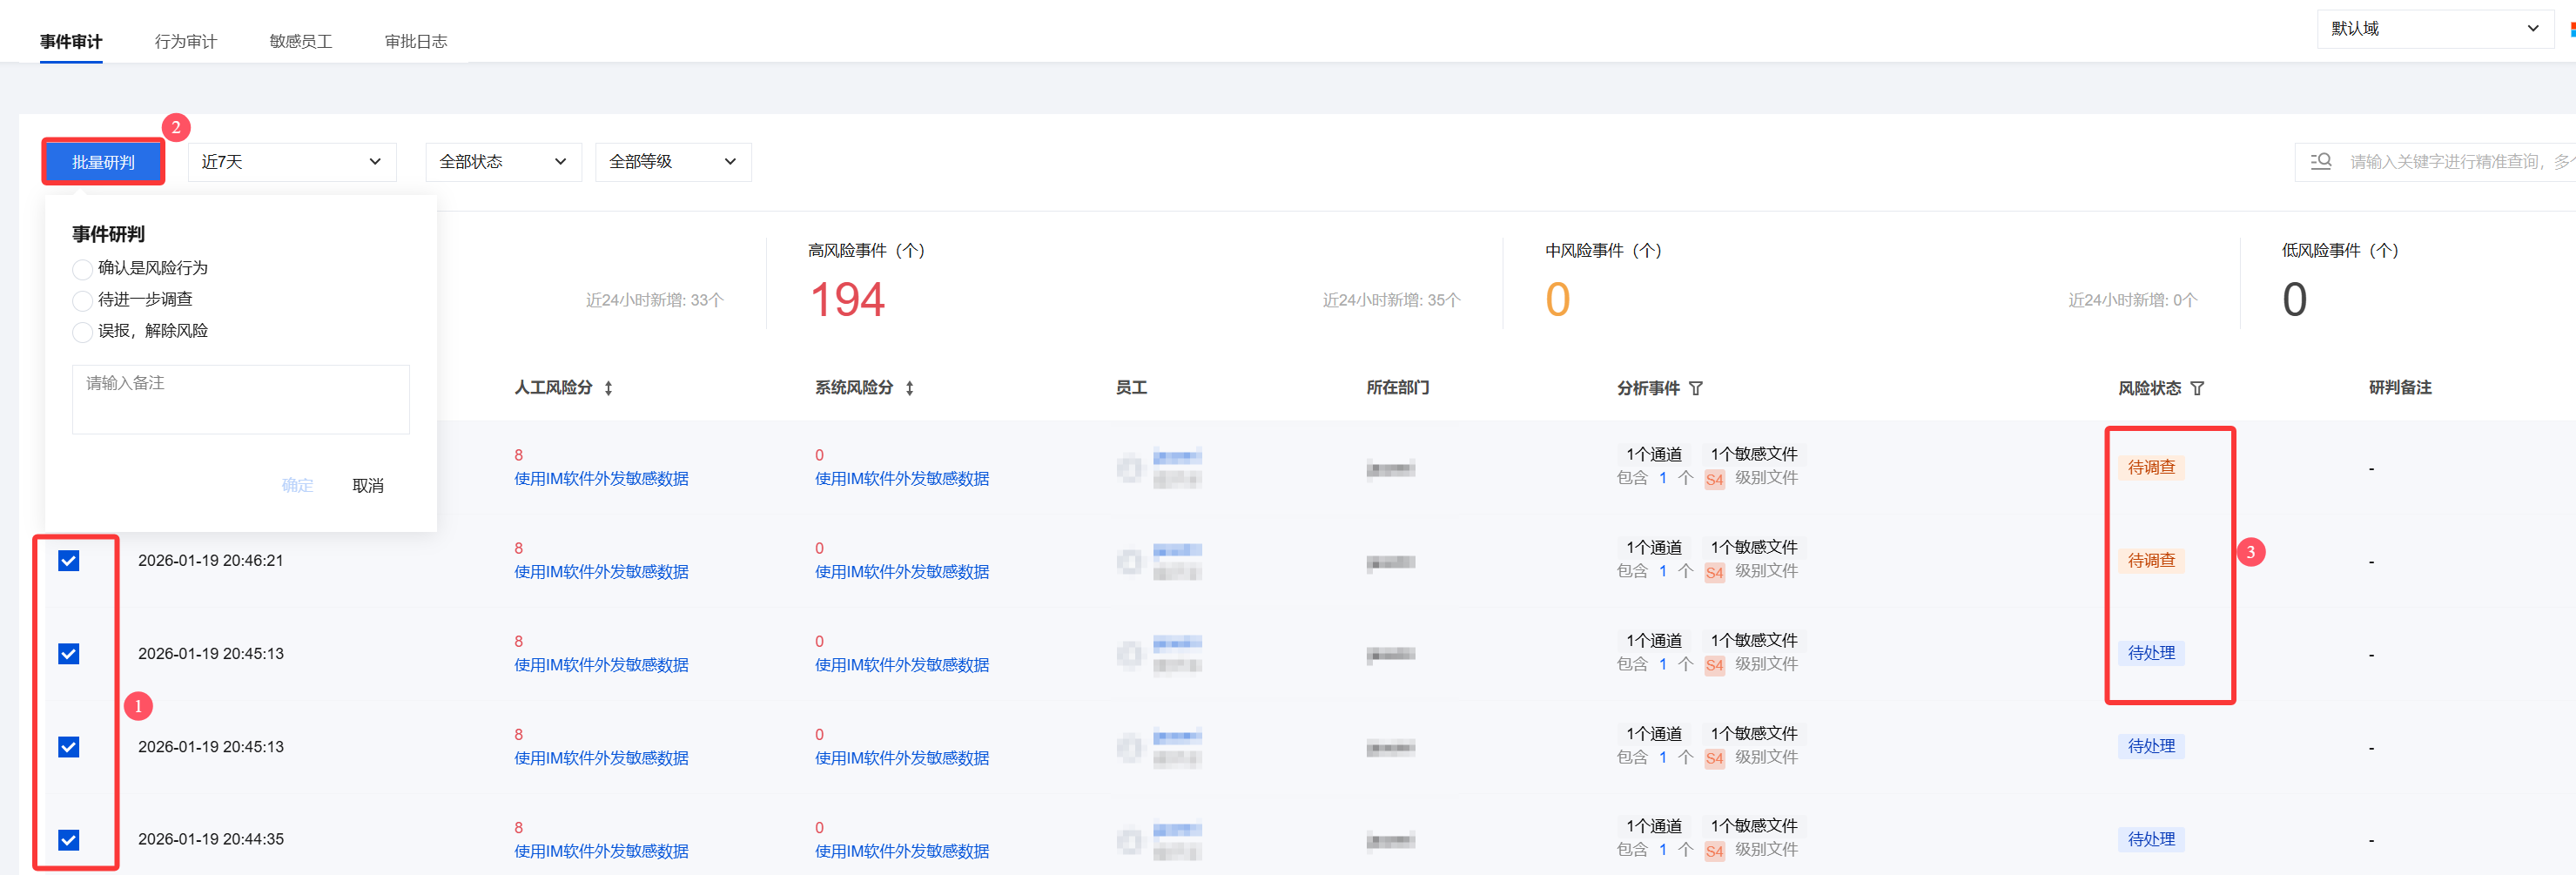The image size is (2576, 875).
Task: Click the S4 level badge in first row
Action: pyautogui.click(x=1714, y=479)
